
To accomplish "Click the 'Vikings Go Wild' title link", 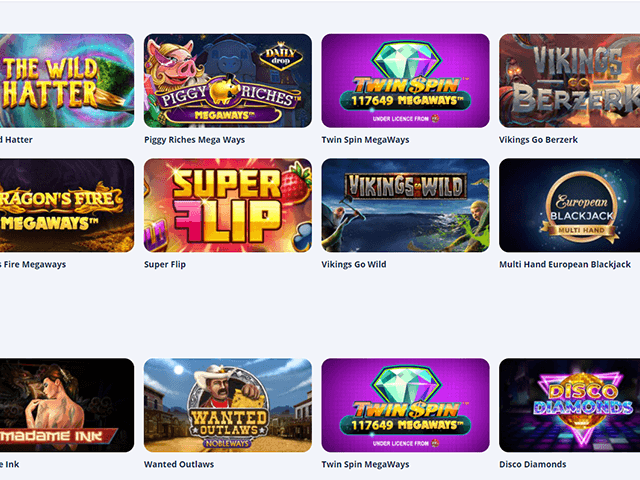I will point(354,264).
